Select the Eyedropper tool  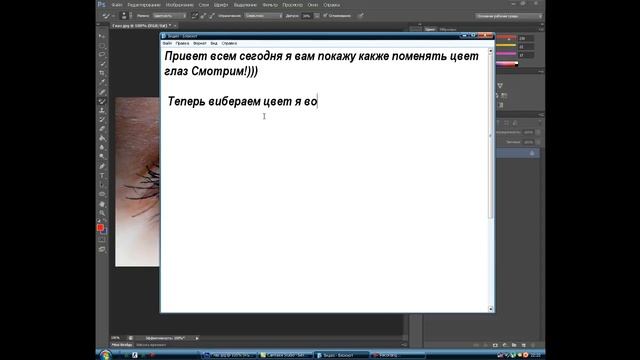coord(102,82)
